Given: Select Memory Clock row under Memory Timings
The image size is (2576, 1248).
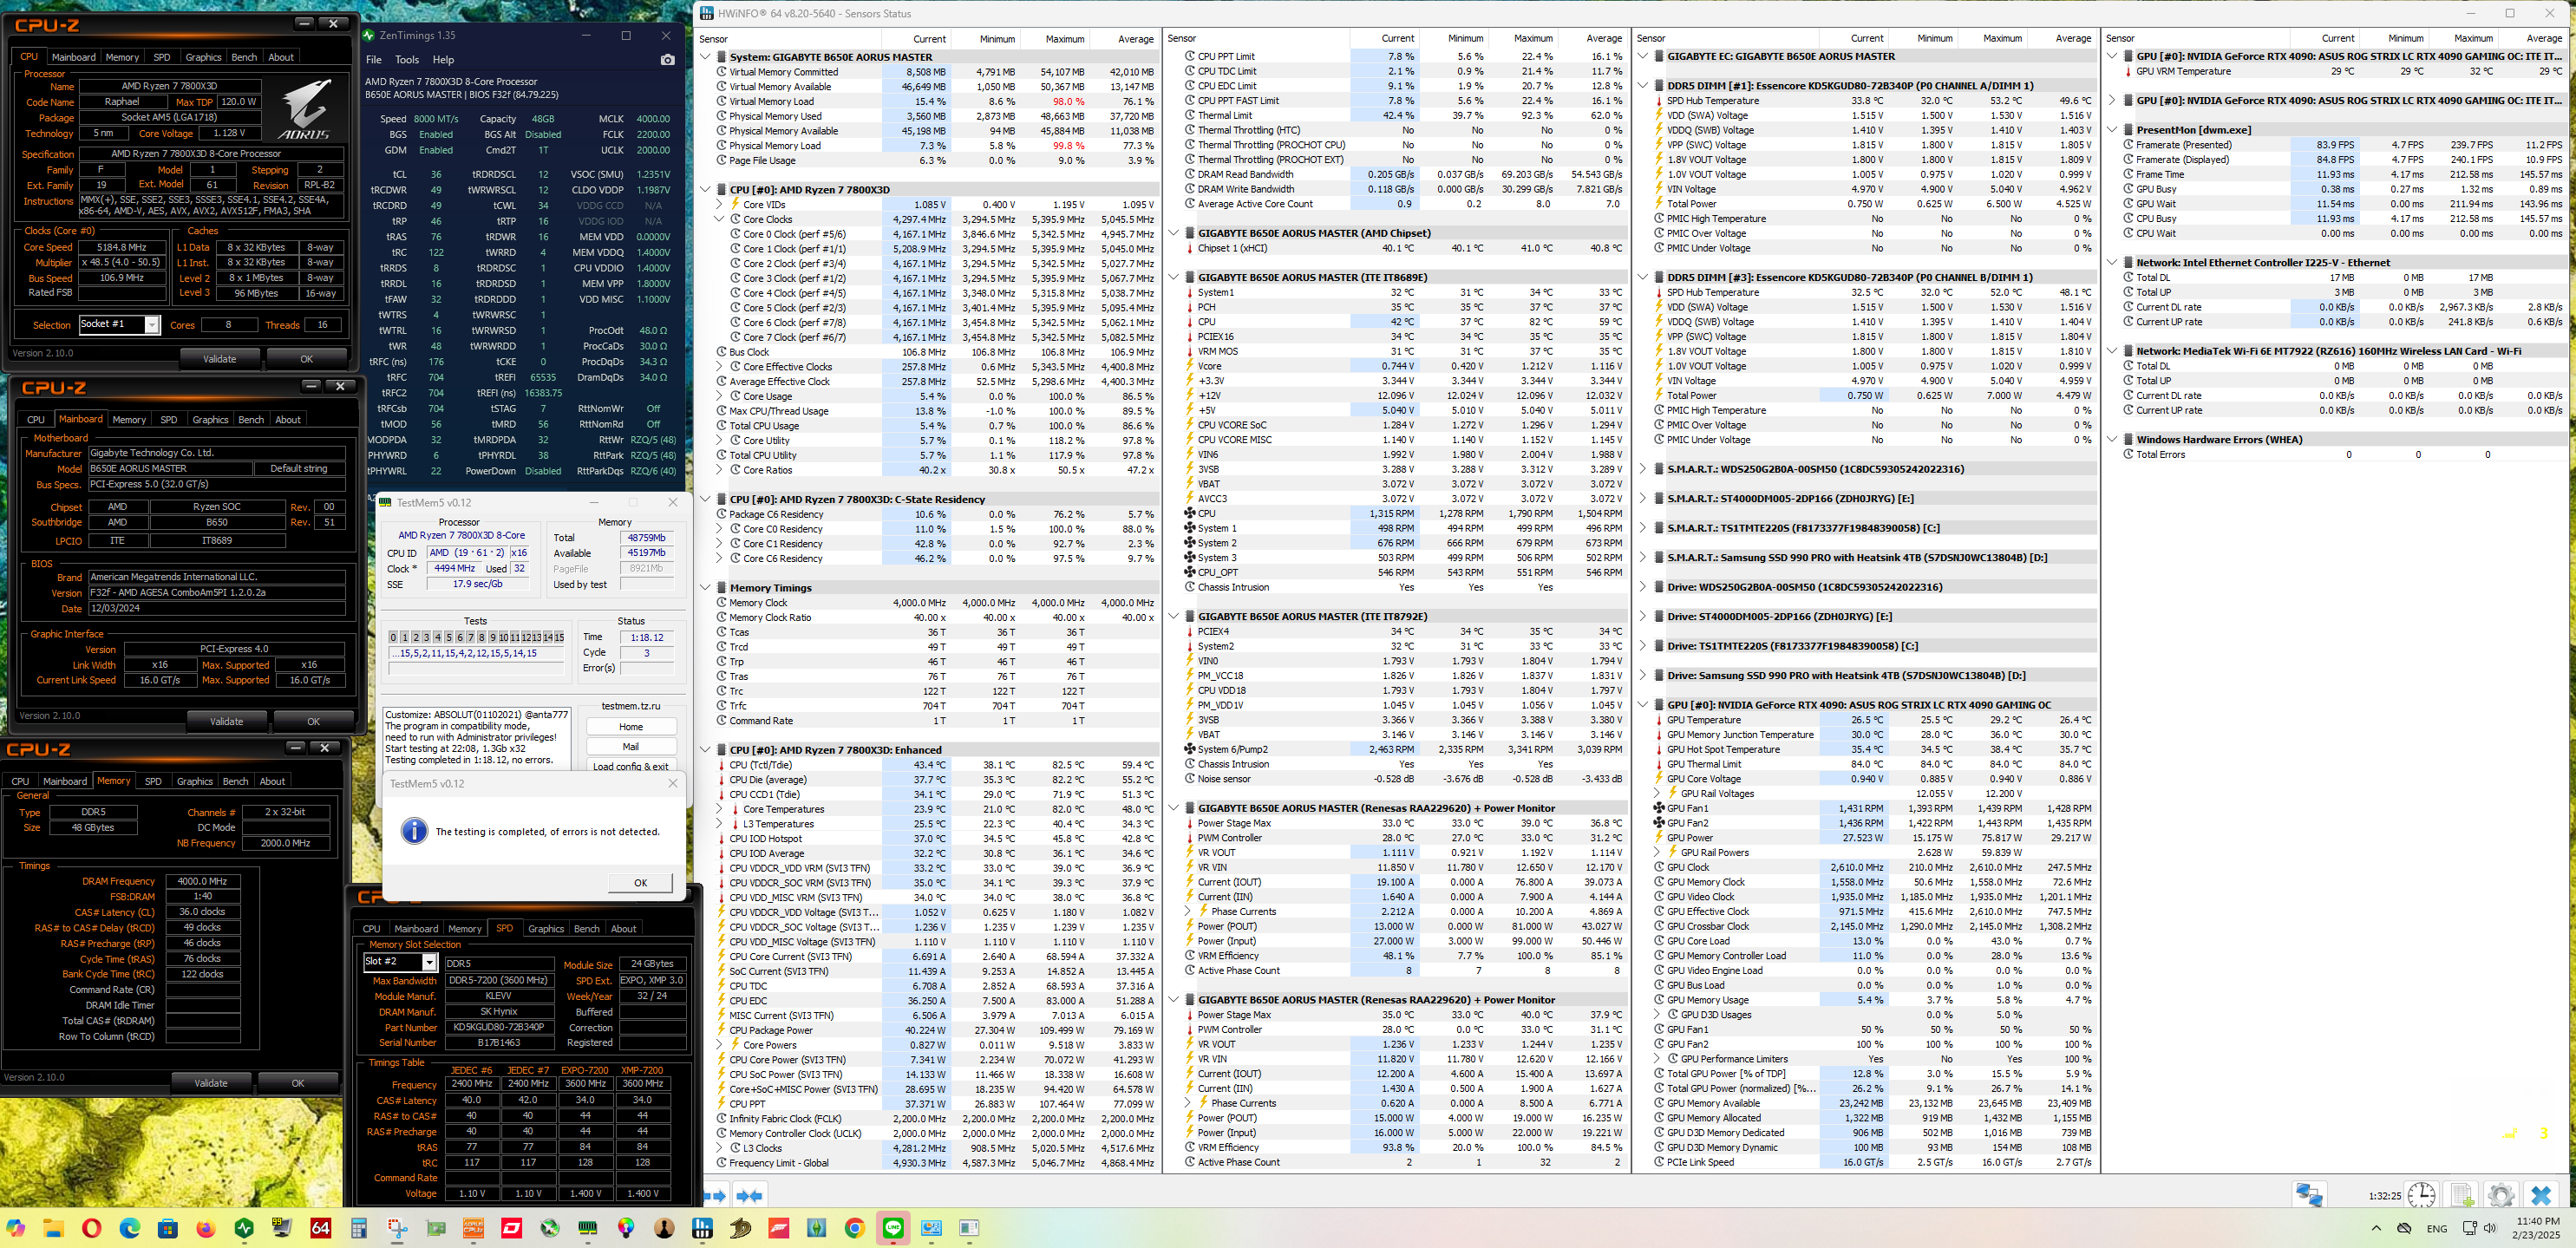Looking at the screenshot, I should (x=936, y=603).
